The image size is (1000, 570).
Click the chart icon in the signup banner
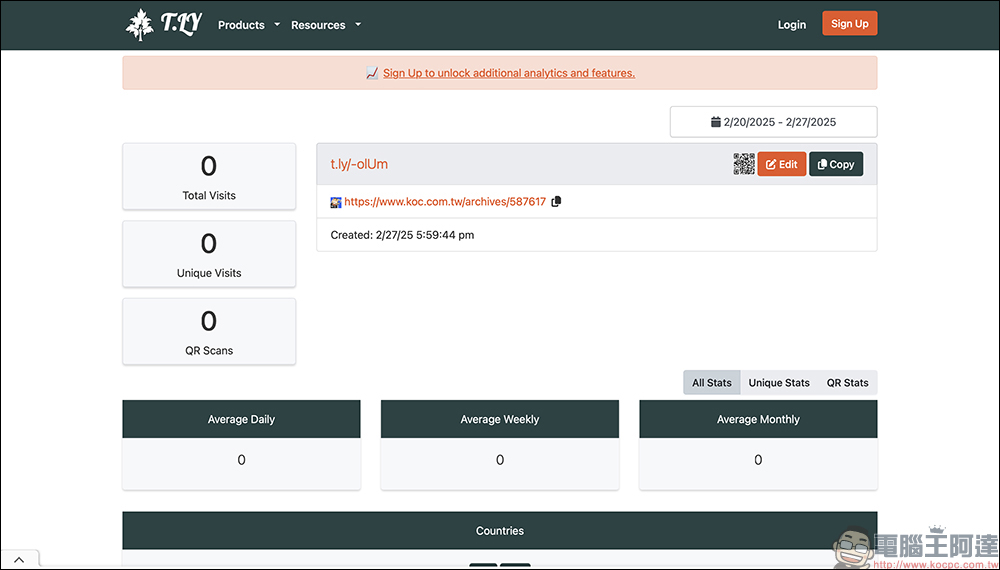click(x=372, y=73)
